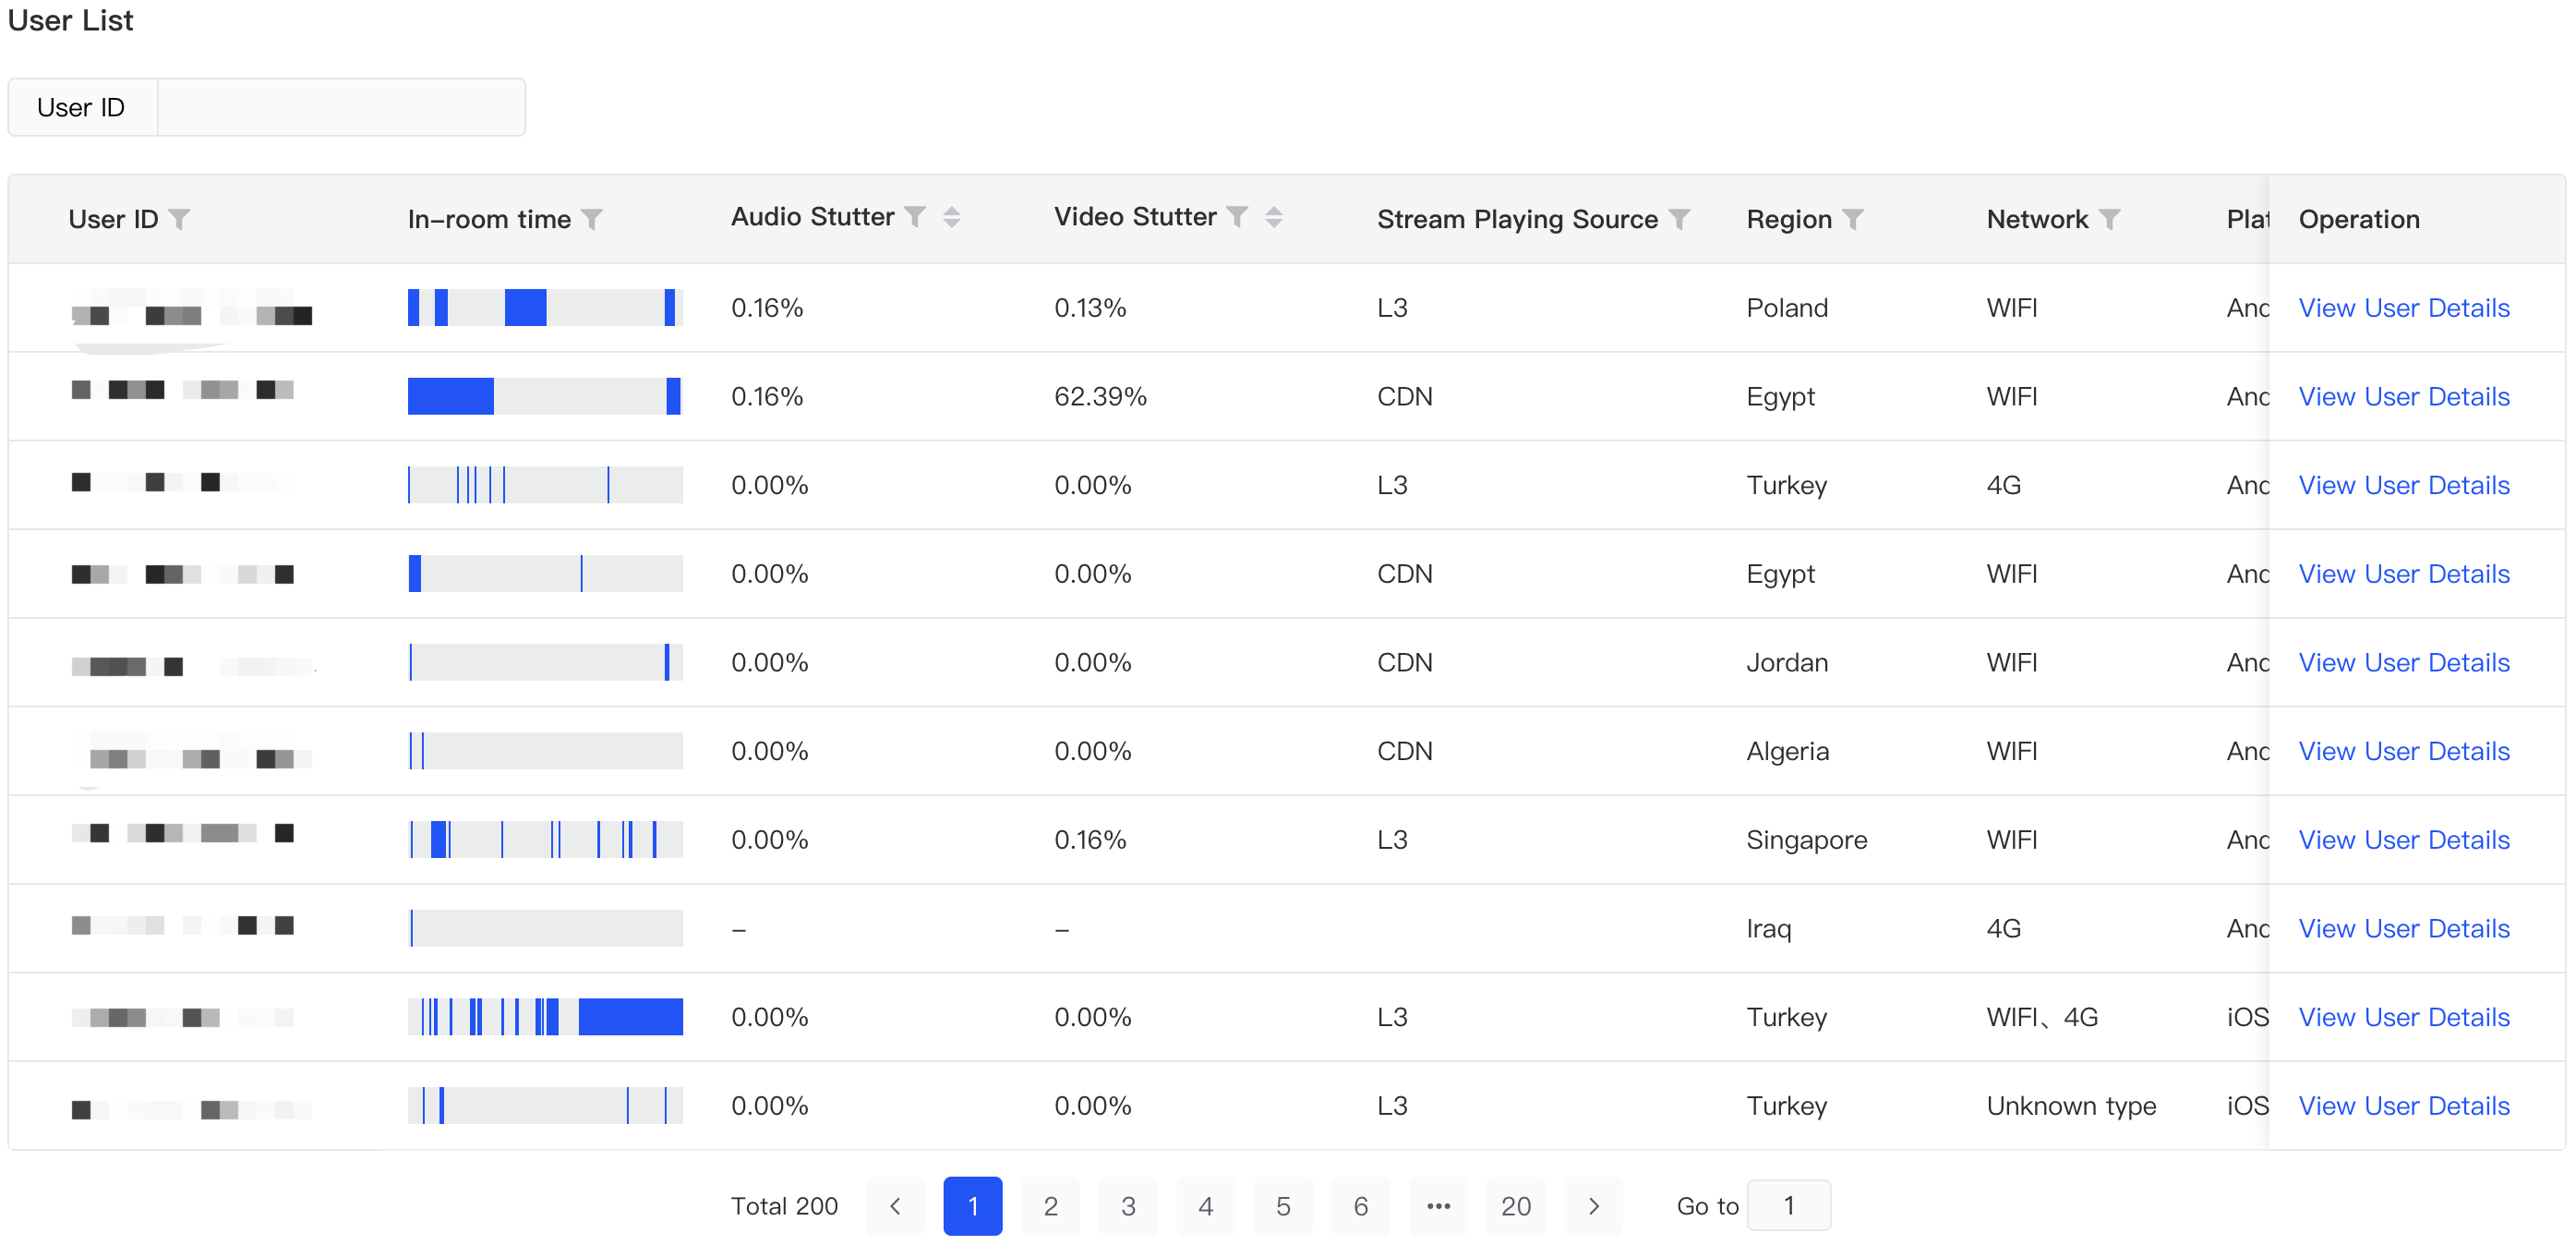View User Details for the Singapore user
This screenshot has height=1245, width=2576.
tap(2403, 840)
